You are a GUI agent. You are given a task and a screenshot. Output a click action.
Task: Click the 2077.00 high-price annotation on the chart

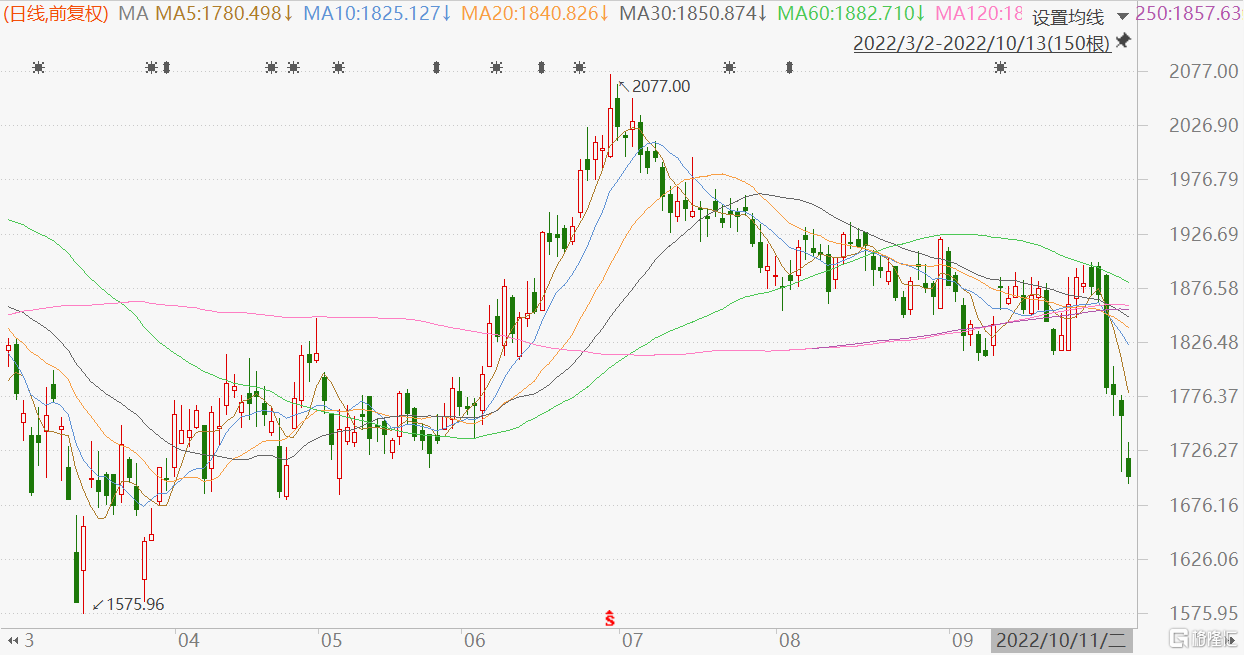pos(660,87)
